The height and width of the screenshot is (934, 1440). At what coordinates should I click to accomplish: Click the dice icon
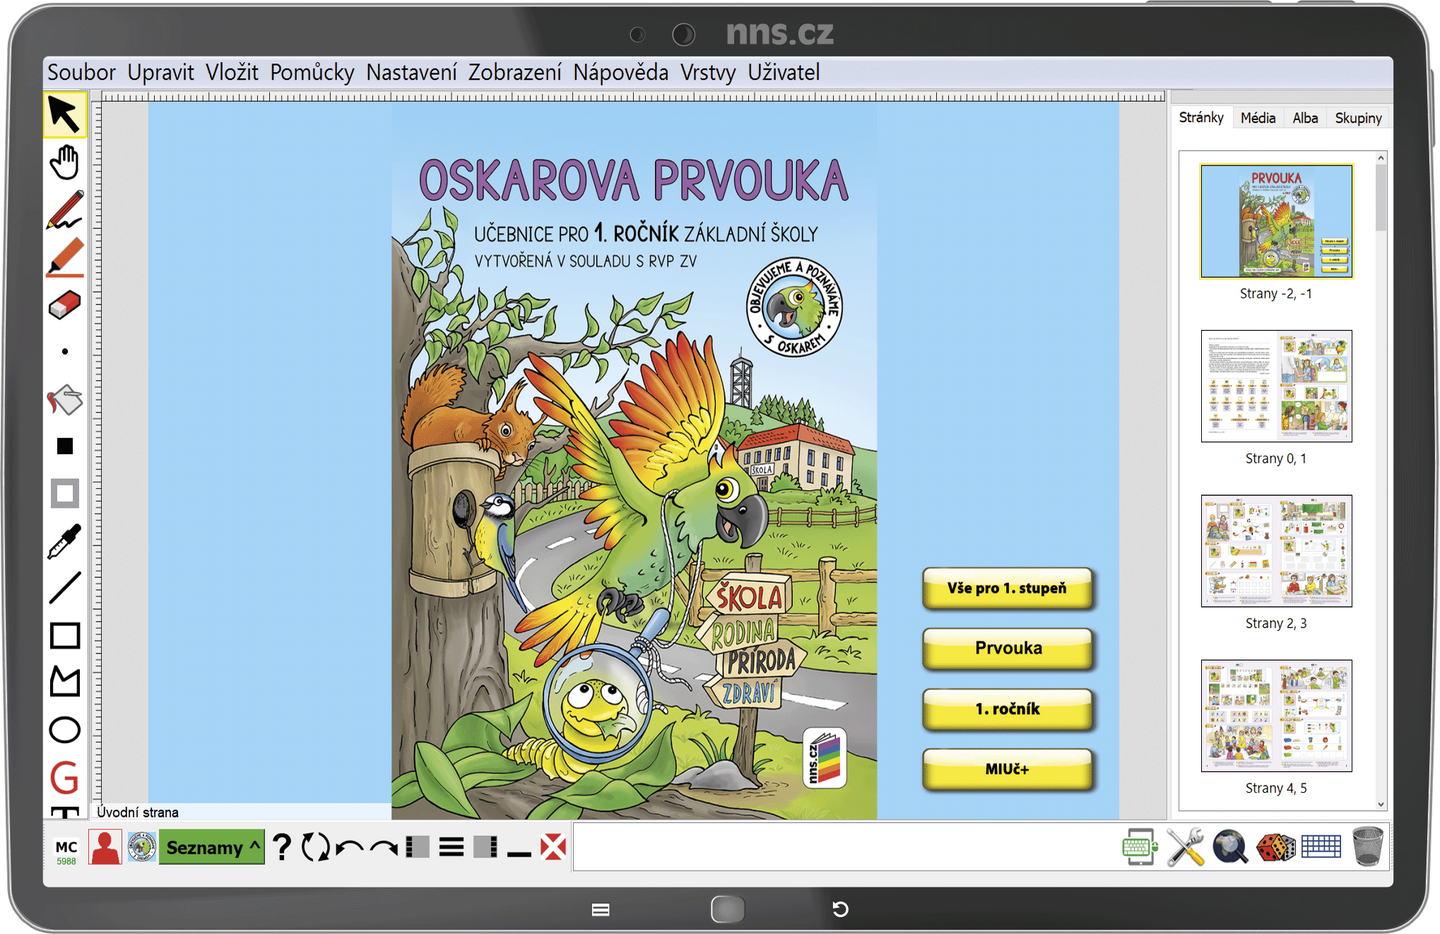tap(1276, 847)
